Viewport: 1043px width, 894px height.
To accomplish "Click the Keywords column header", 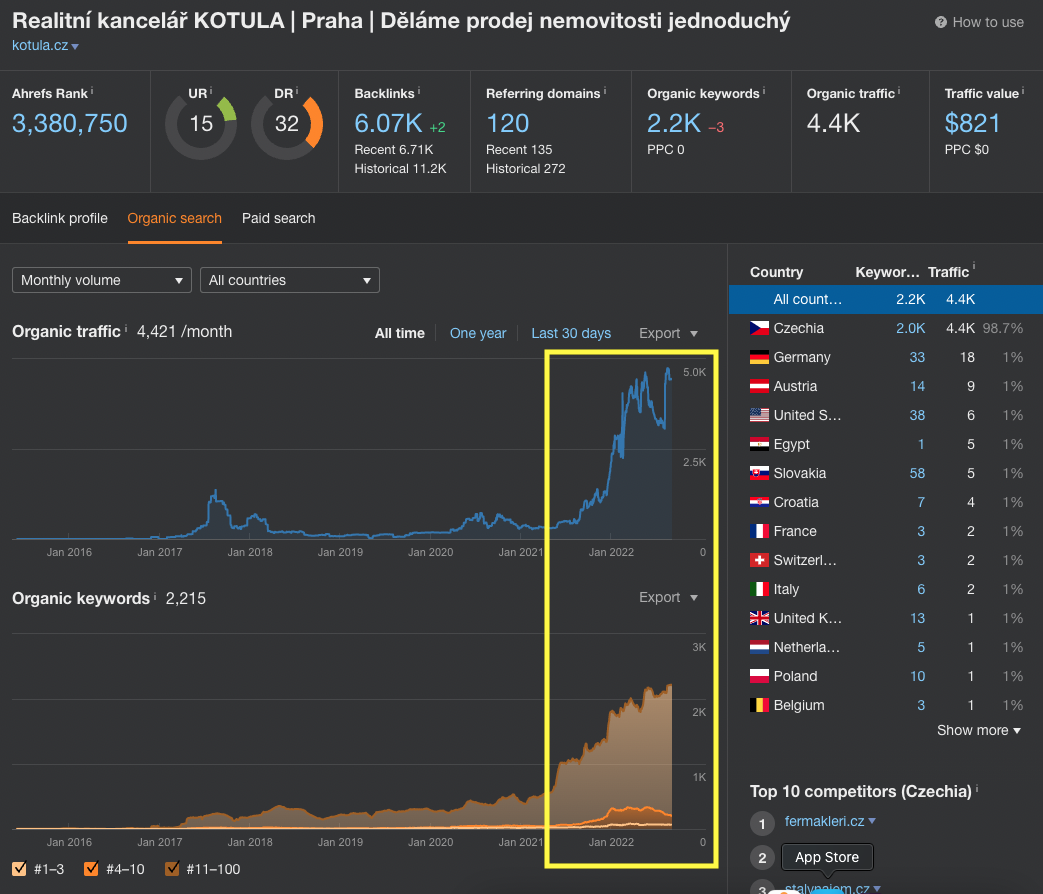I will point(887,272).
